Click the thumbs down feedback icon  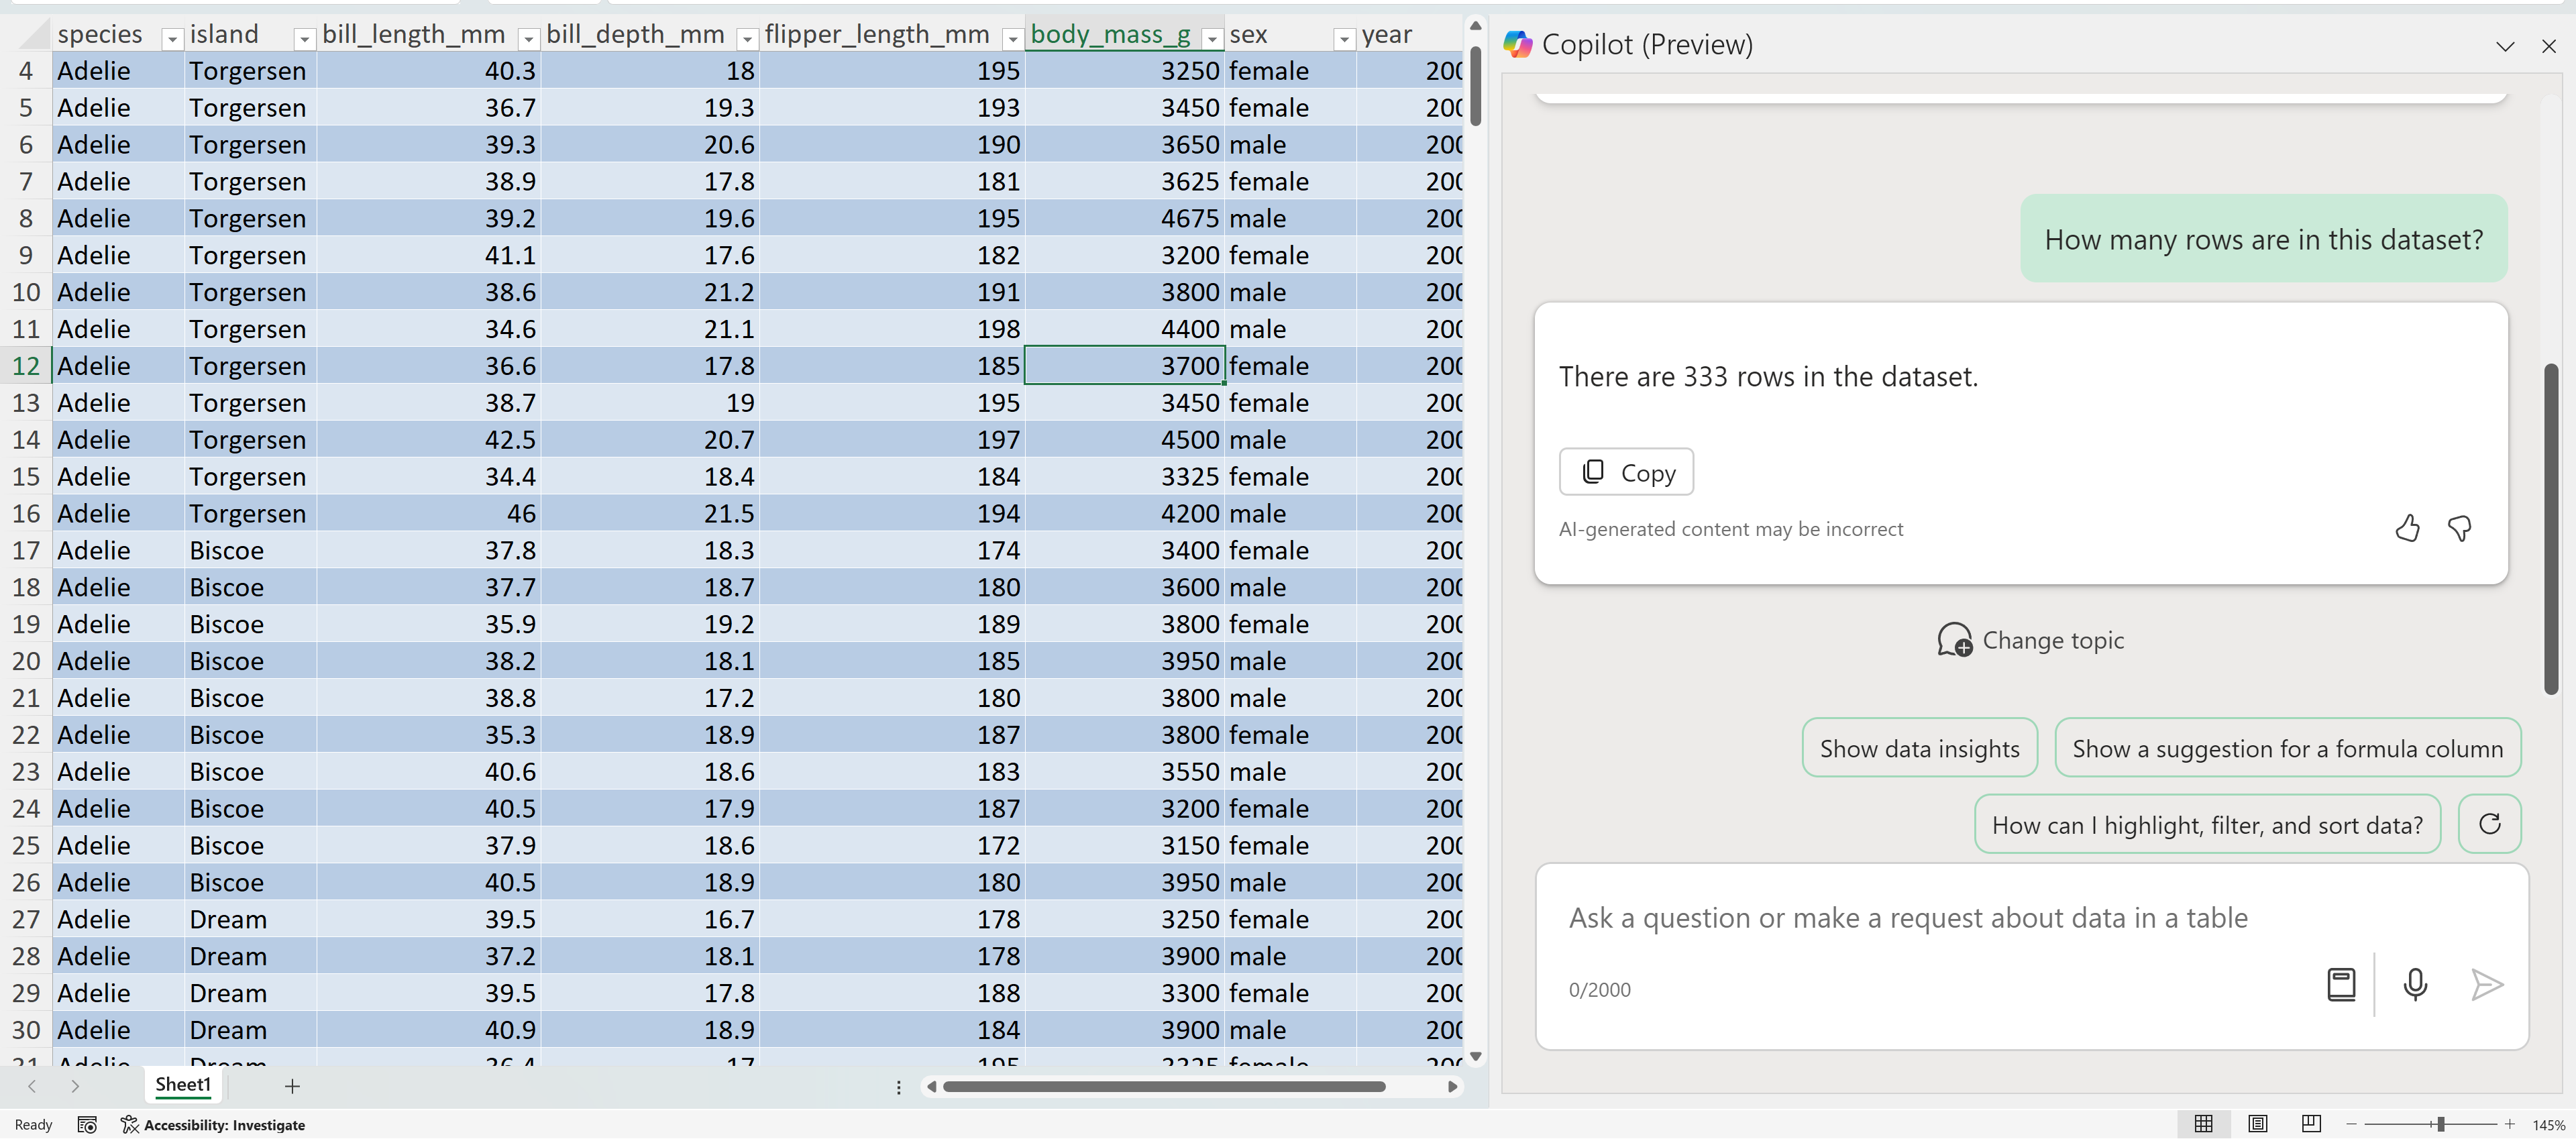tap(2459, 528)
